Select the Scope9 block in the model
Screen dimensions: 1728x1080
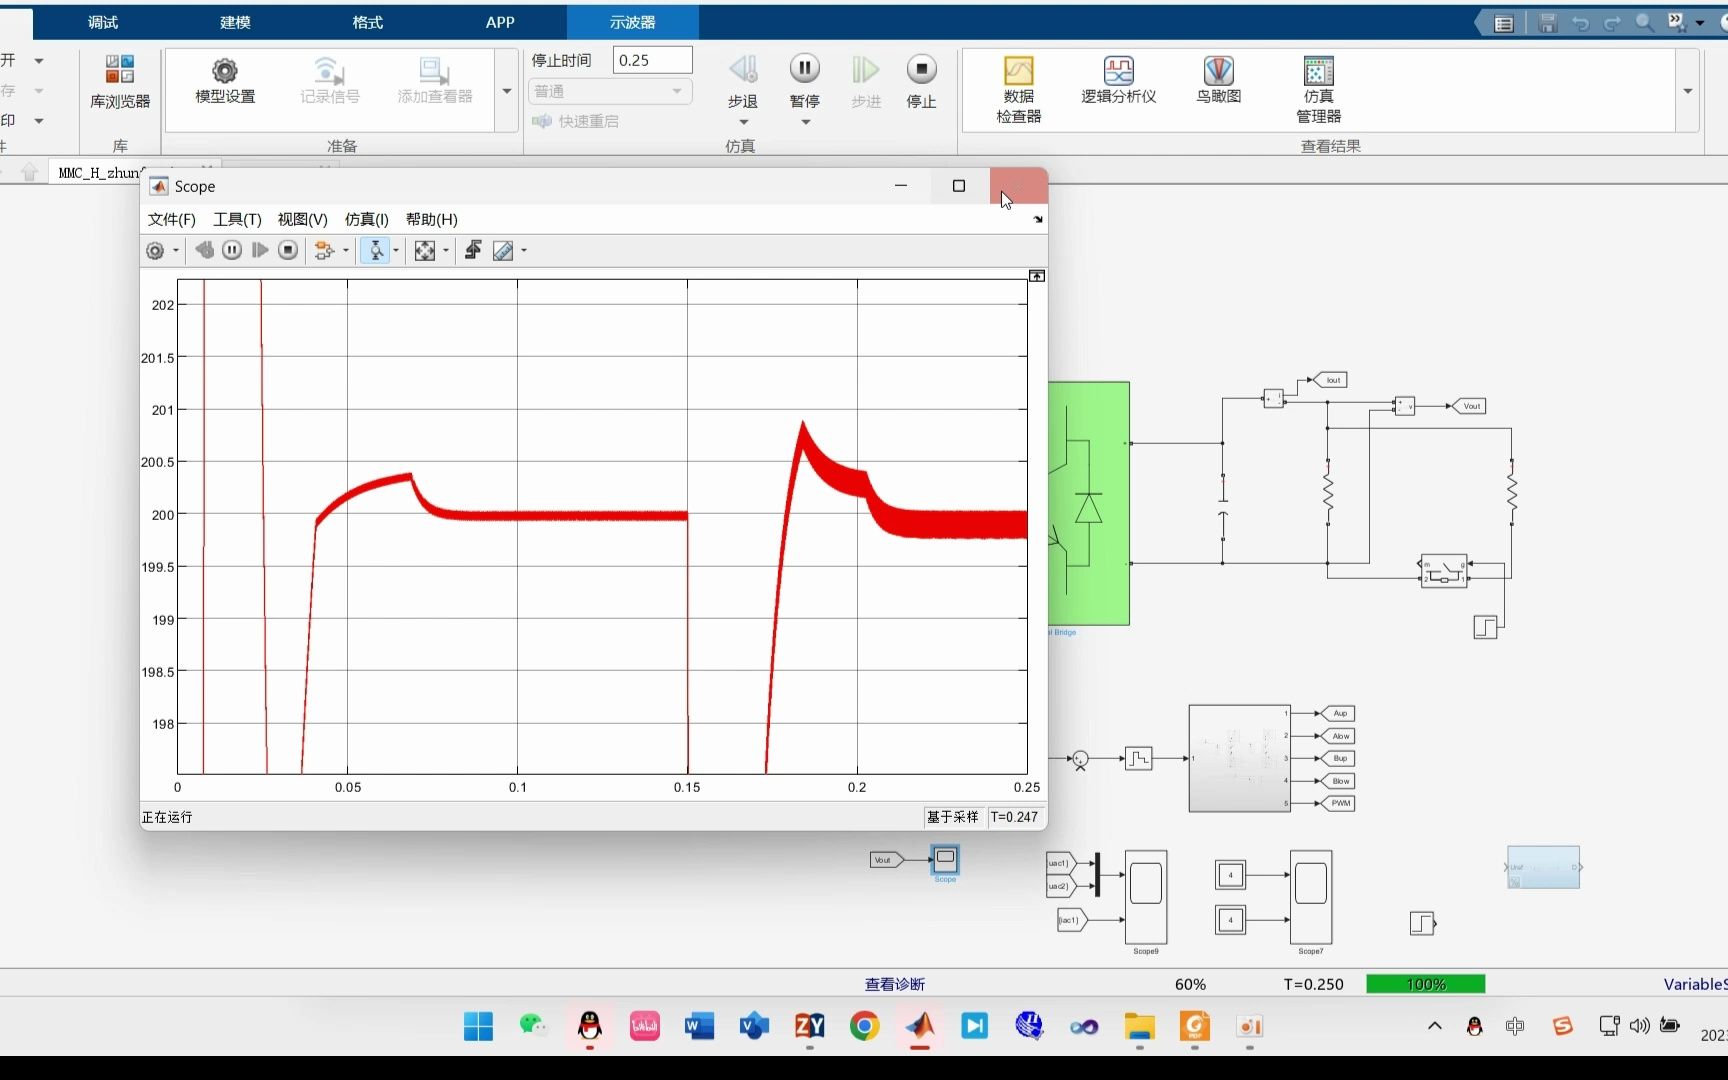point(1146,897)
